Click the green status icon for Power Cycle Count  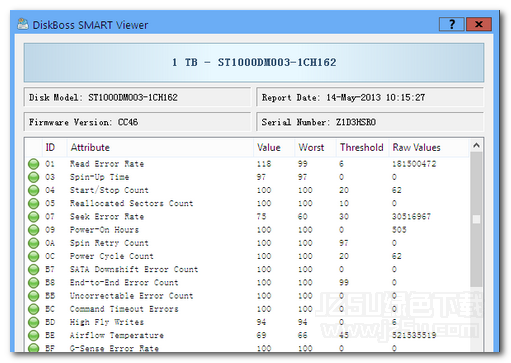[x=33, y=257]
